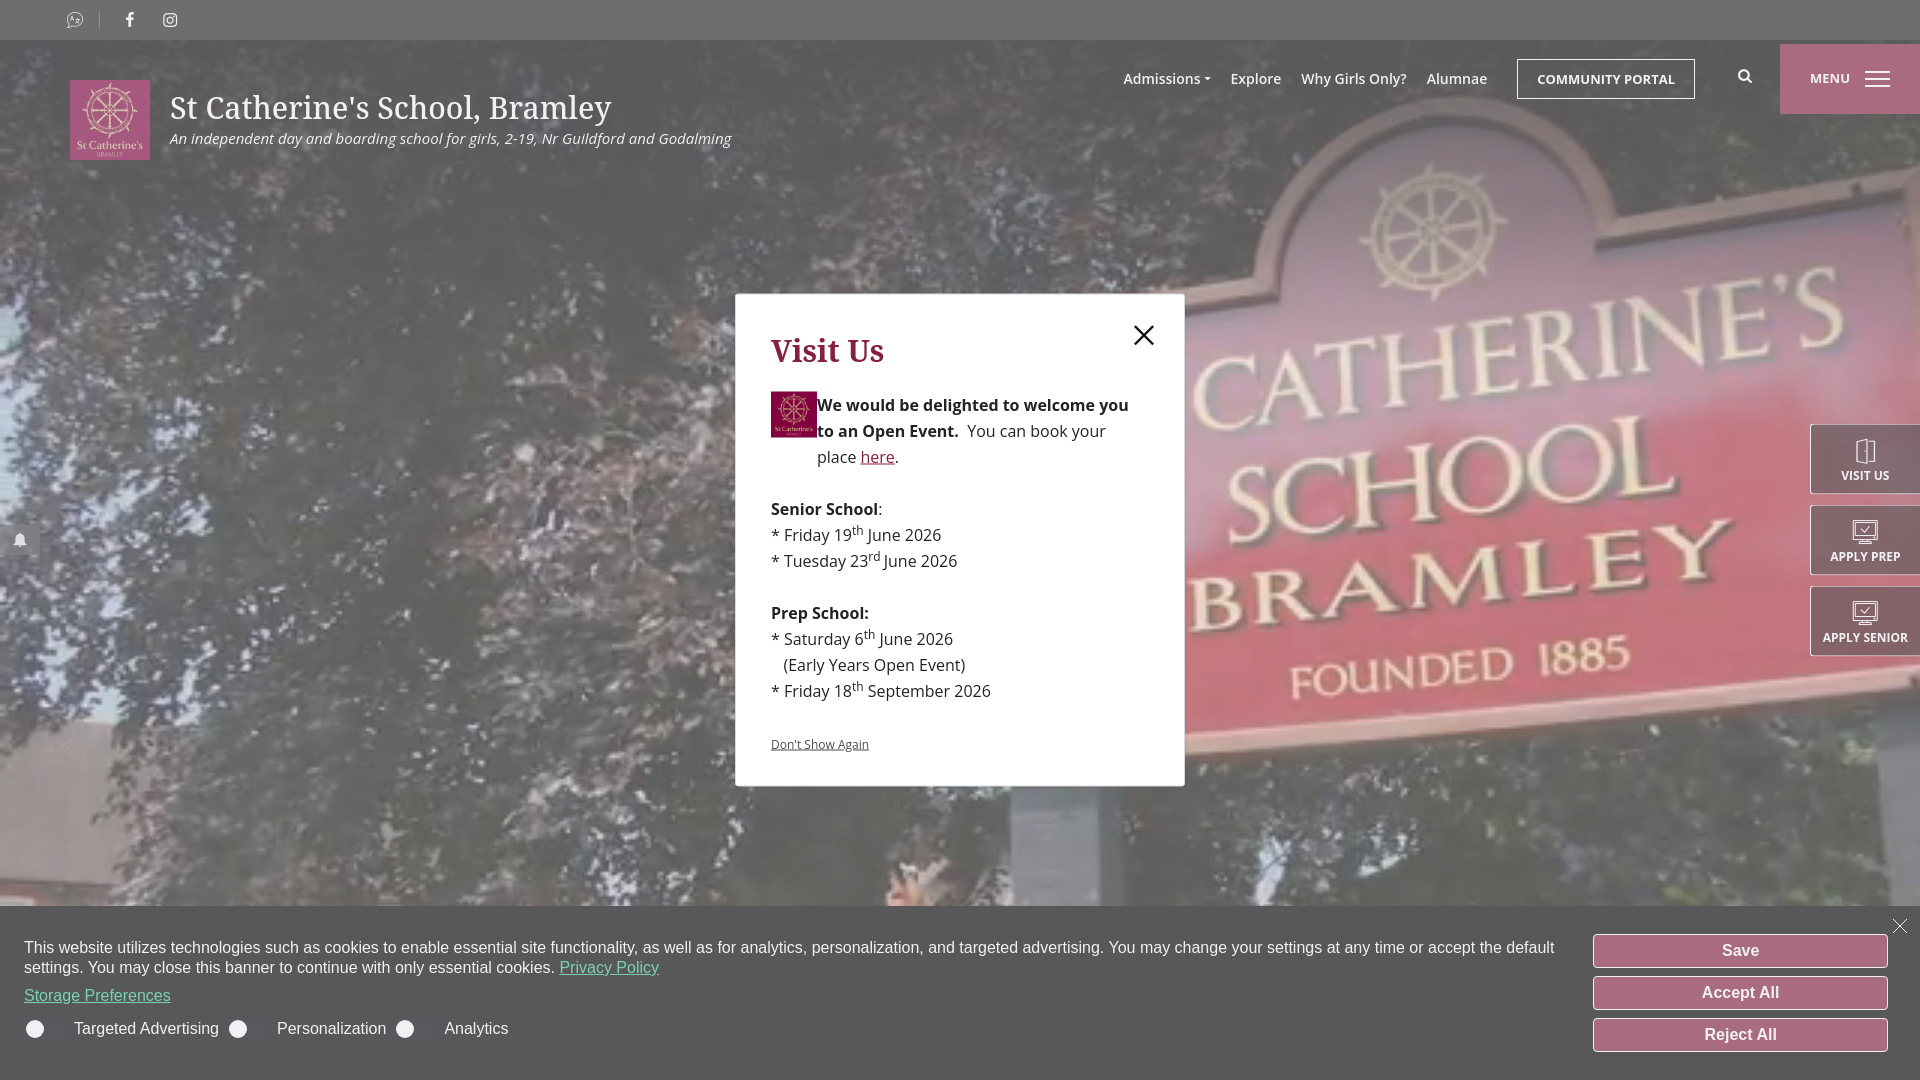Open the MENU hamburger button
1920x1080 pixels.
pyautogui.click(x=1850, y=79)
